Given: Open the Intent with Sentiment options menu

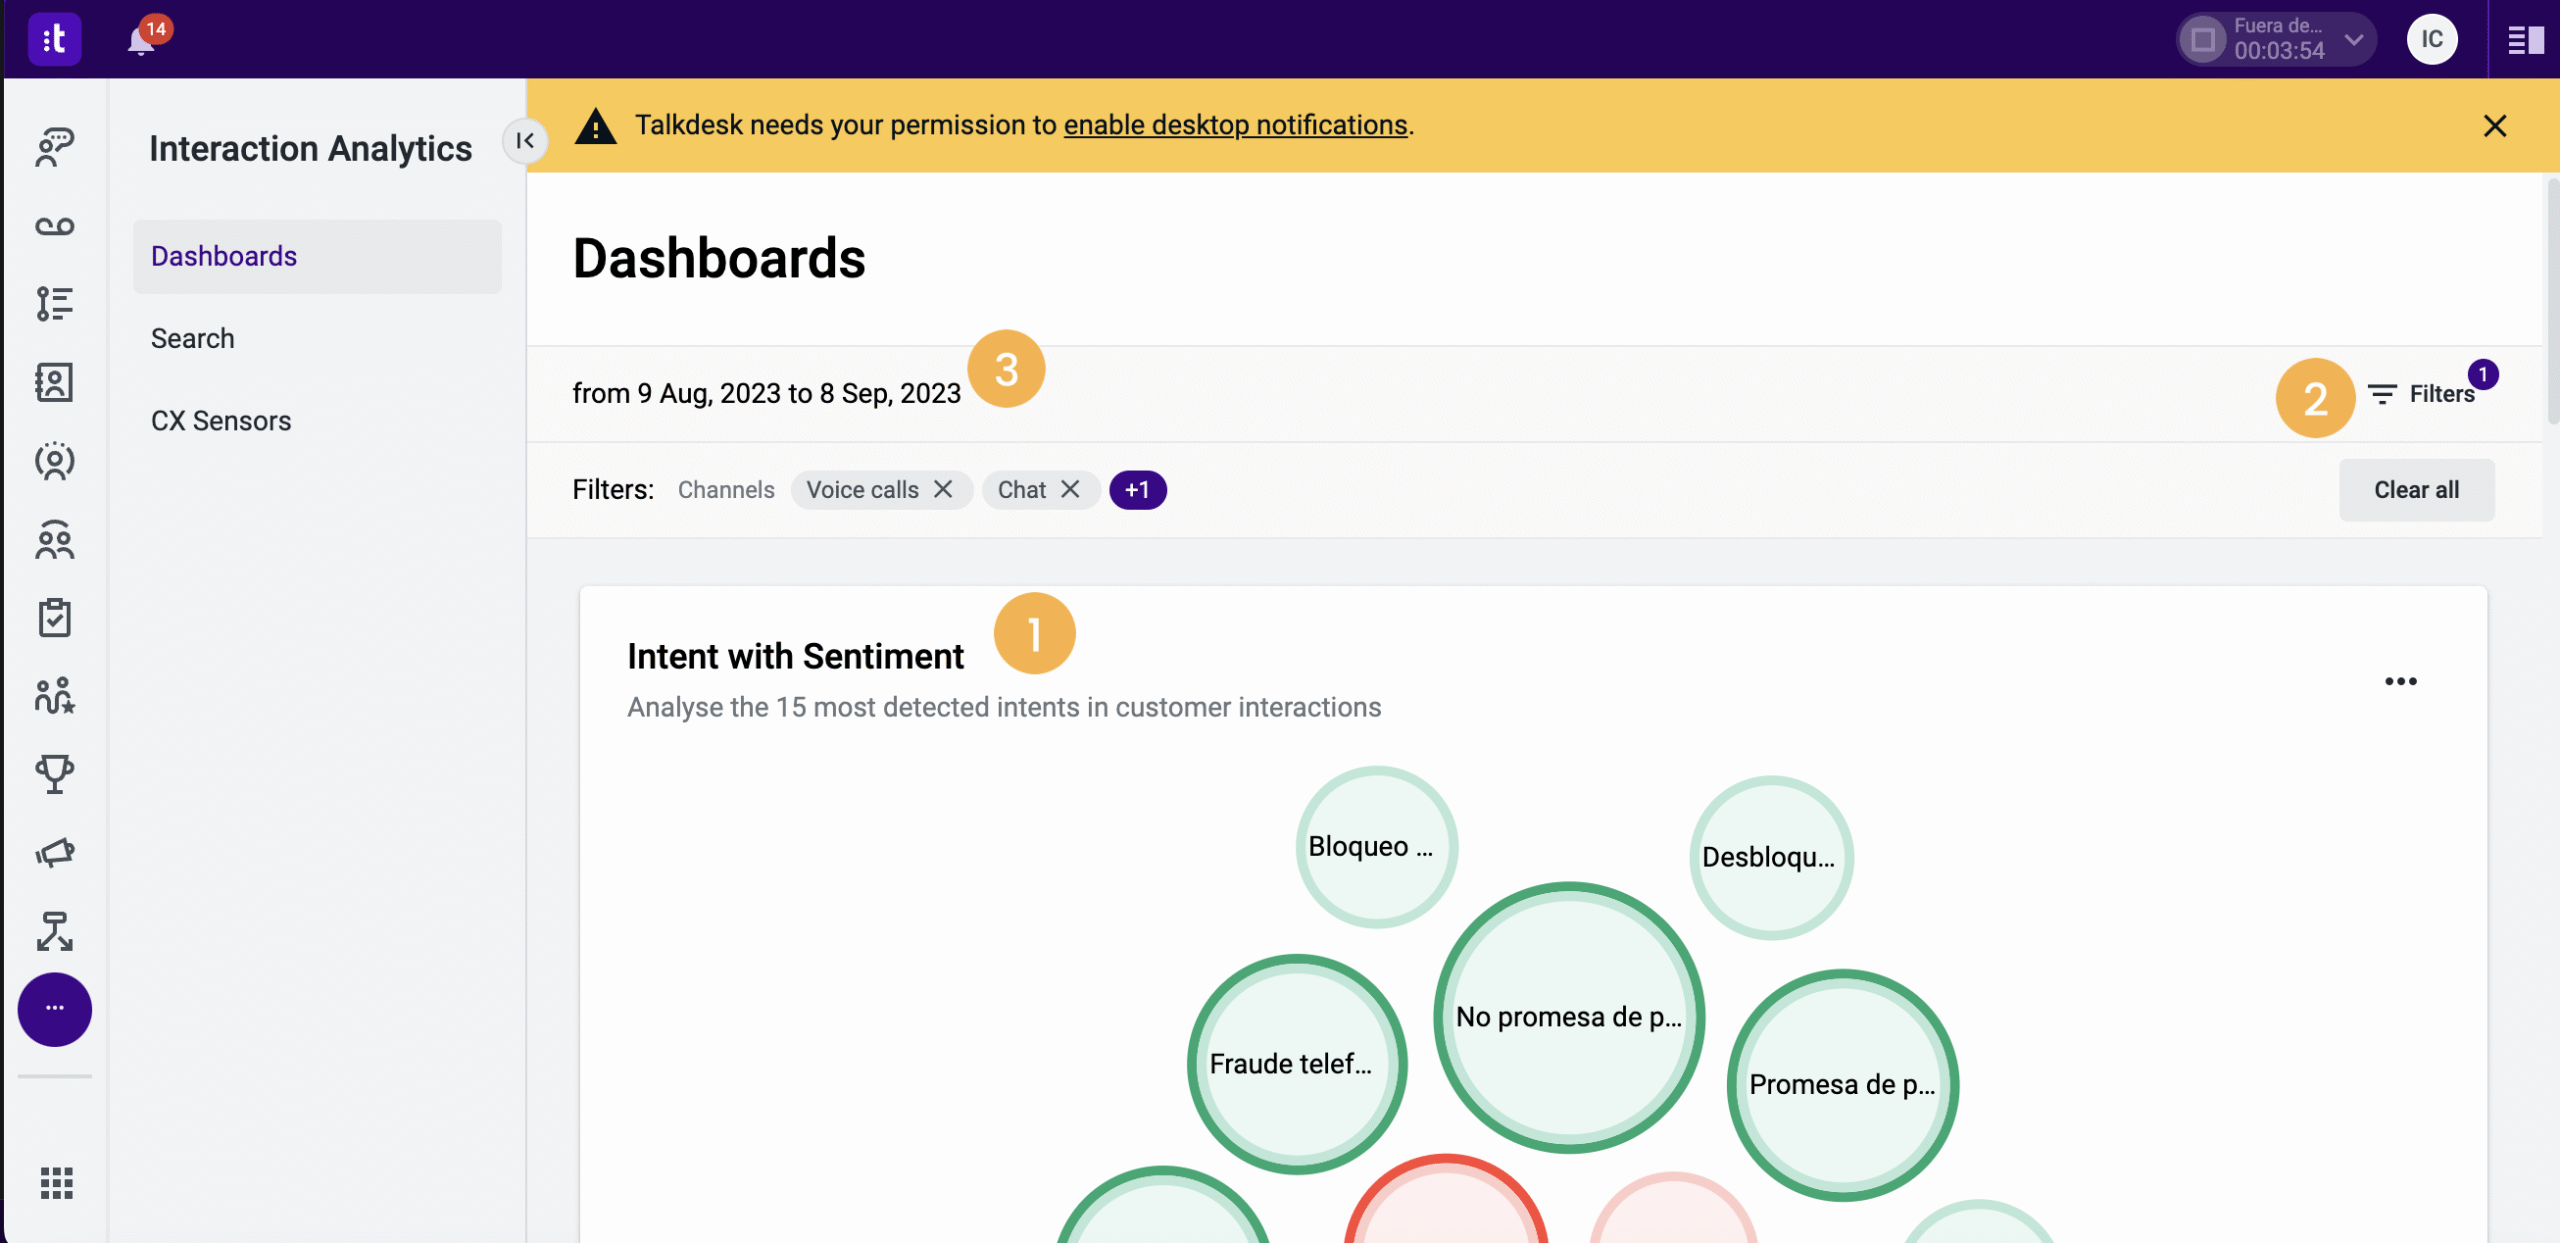Looking at the screenshot, I should [2400, 682].
